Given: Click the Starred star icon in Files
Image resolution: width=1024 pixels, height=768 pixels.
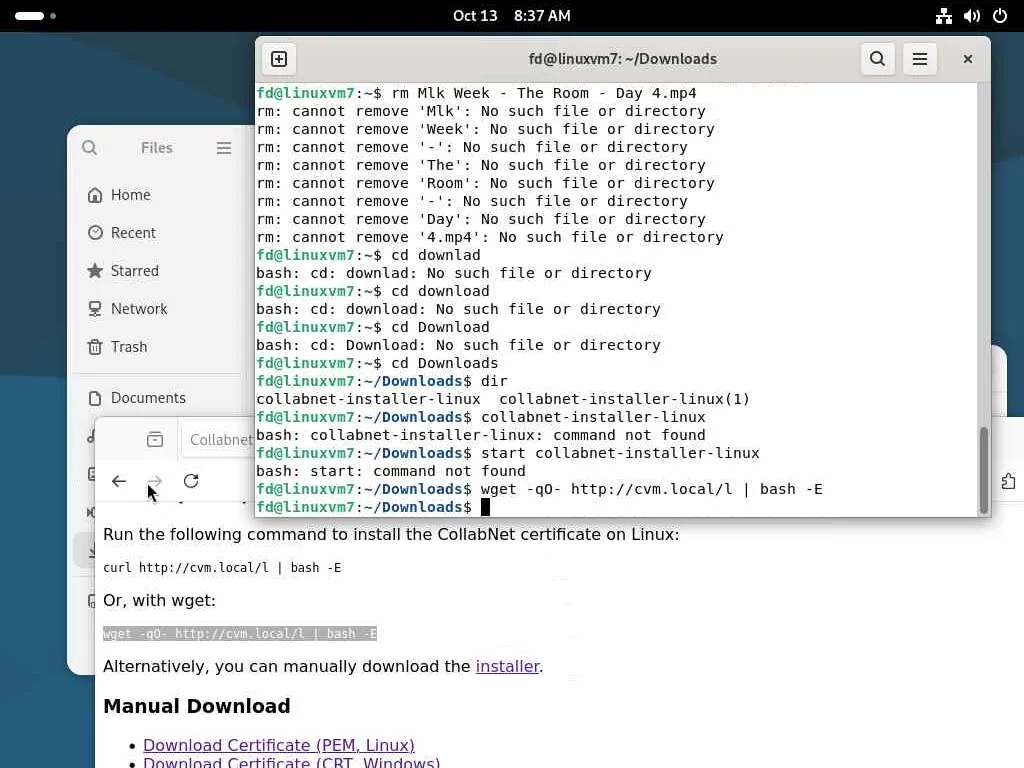Looking at the screenshot, I should 95,270.
